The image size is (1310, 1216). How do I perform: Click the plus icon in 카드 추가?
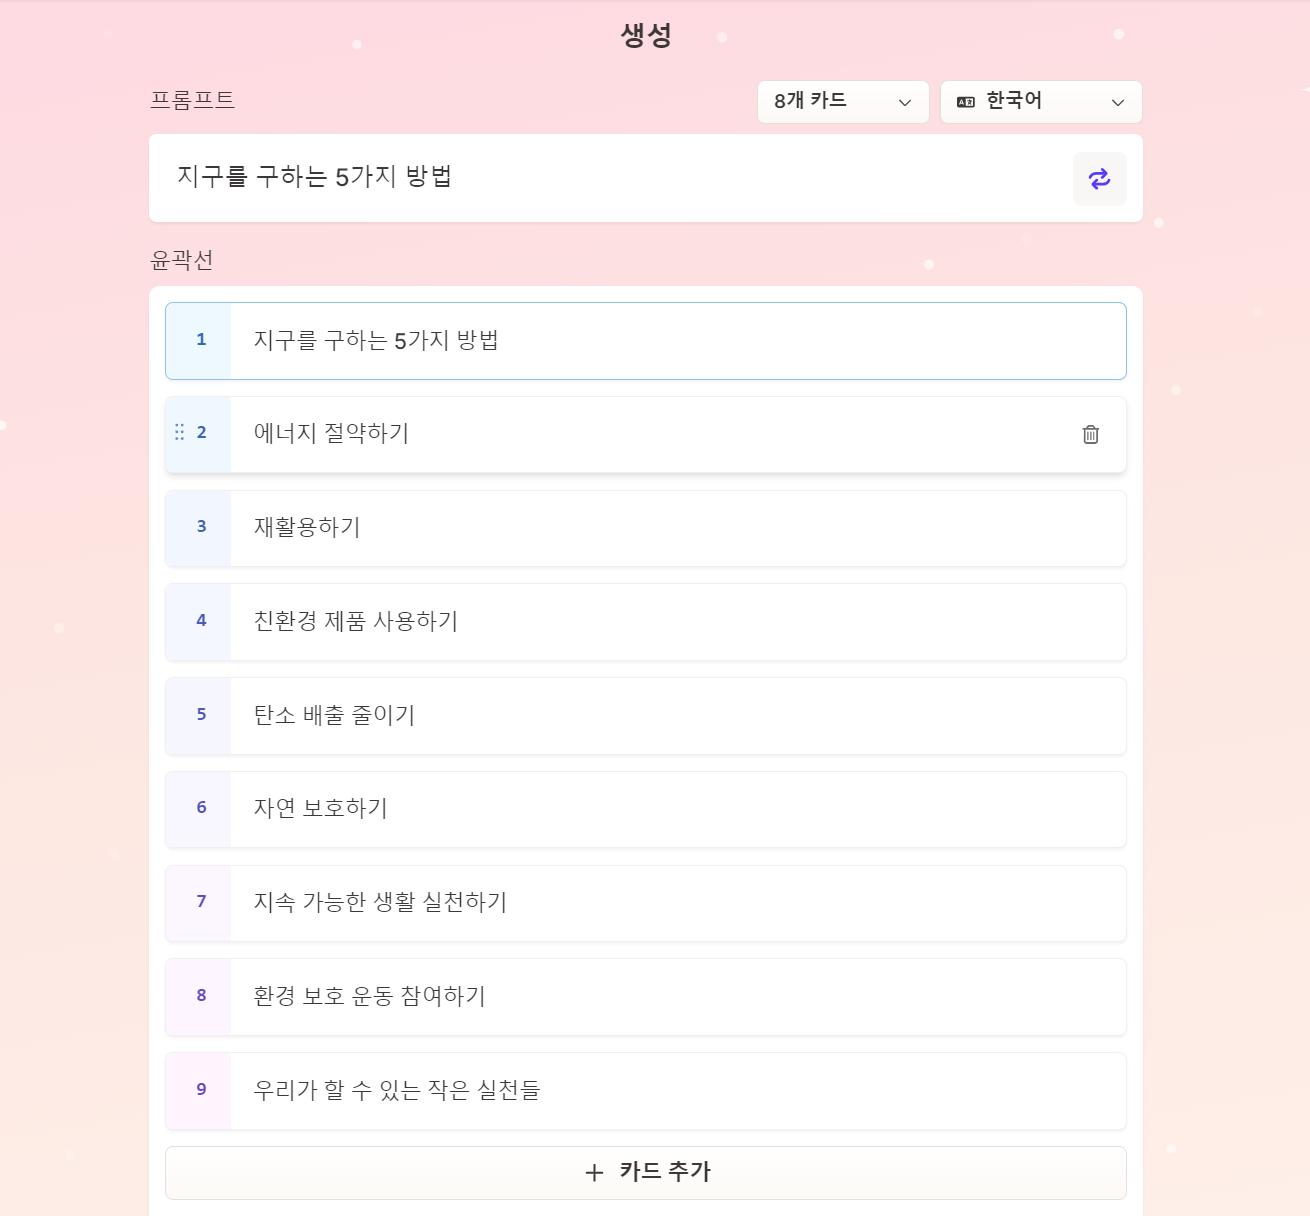click(x=594, y=1172)
